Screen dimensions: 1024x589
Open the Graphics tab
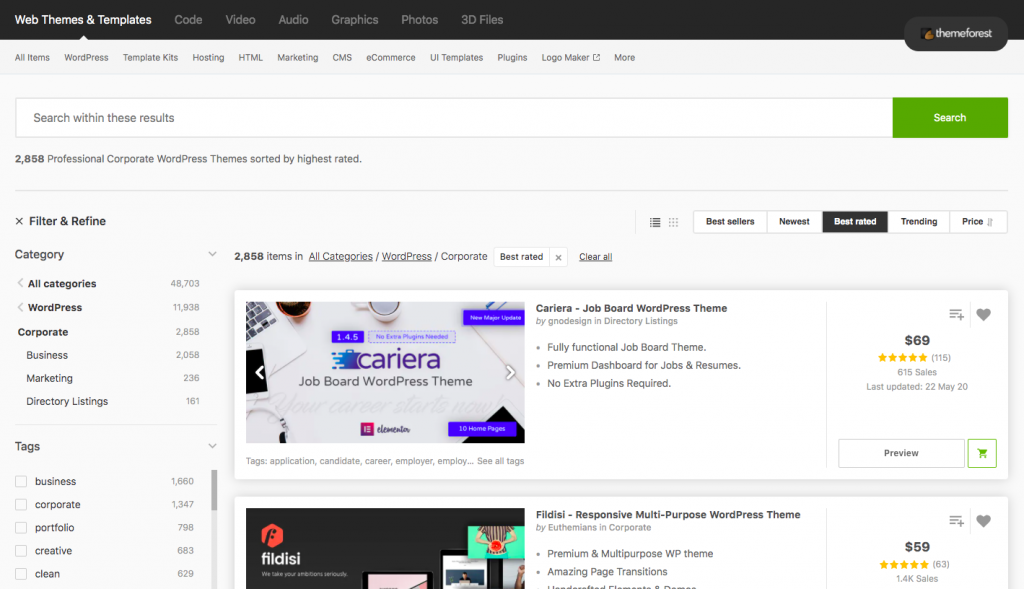tap(355, 20)
